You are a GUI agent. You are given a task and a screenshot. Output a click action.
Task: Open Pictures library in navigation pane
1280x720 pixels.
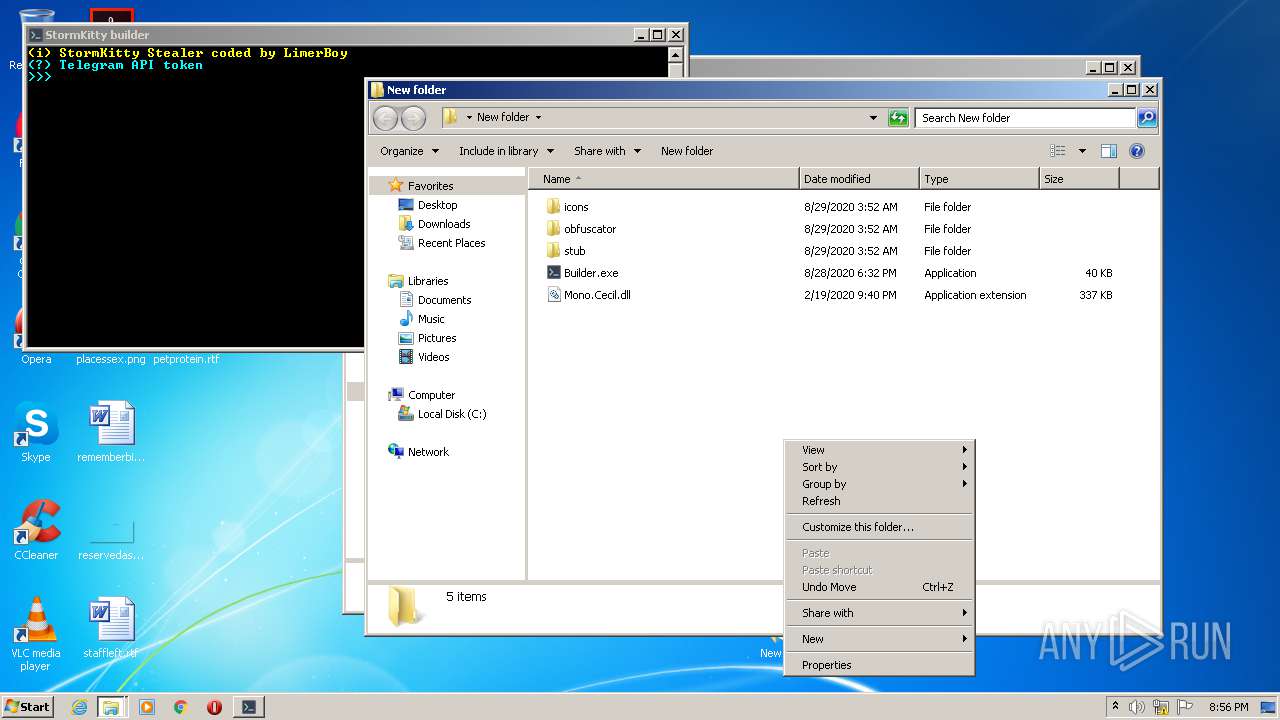[x=427, y=338]
